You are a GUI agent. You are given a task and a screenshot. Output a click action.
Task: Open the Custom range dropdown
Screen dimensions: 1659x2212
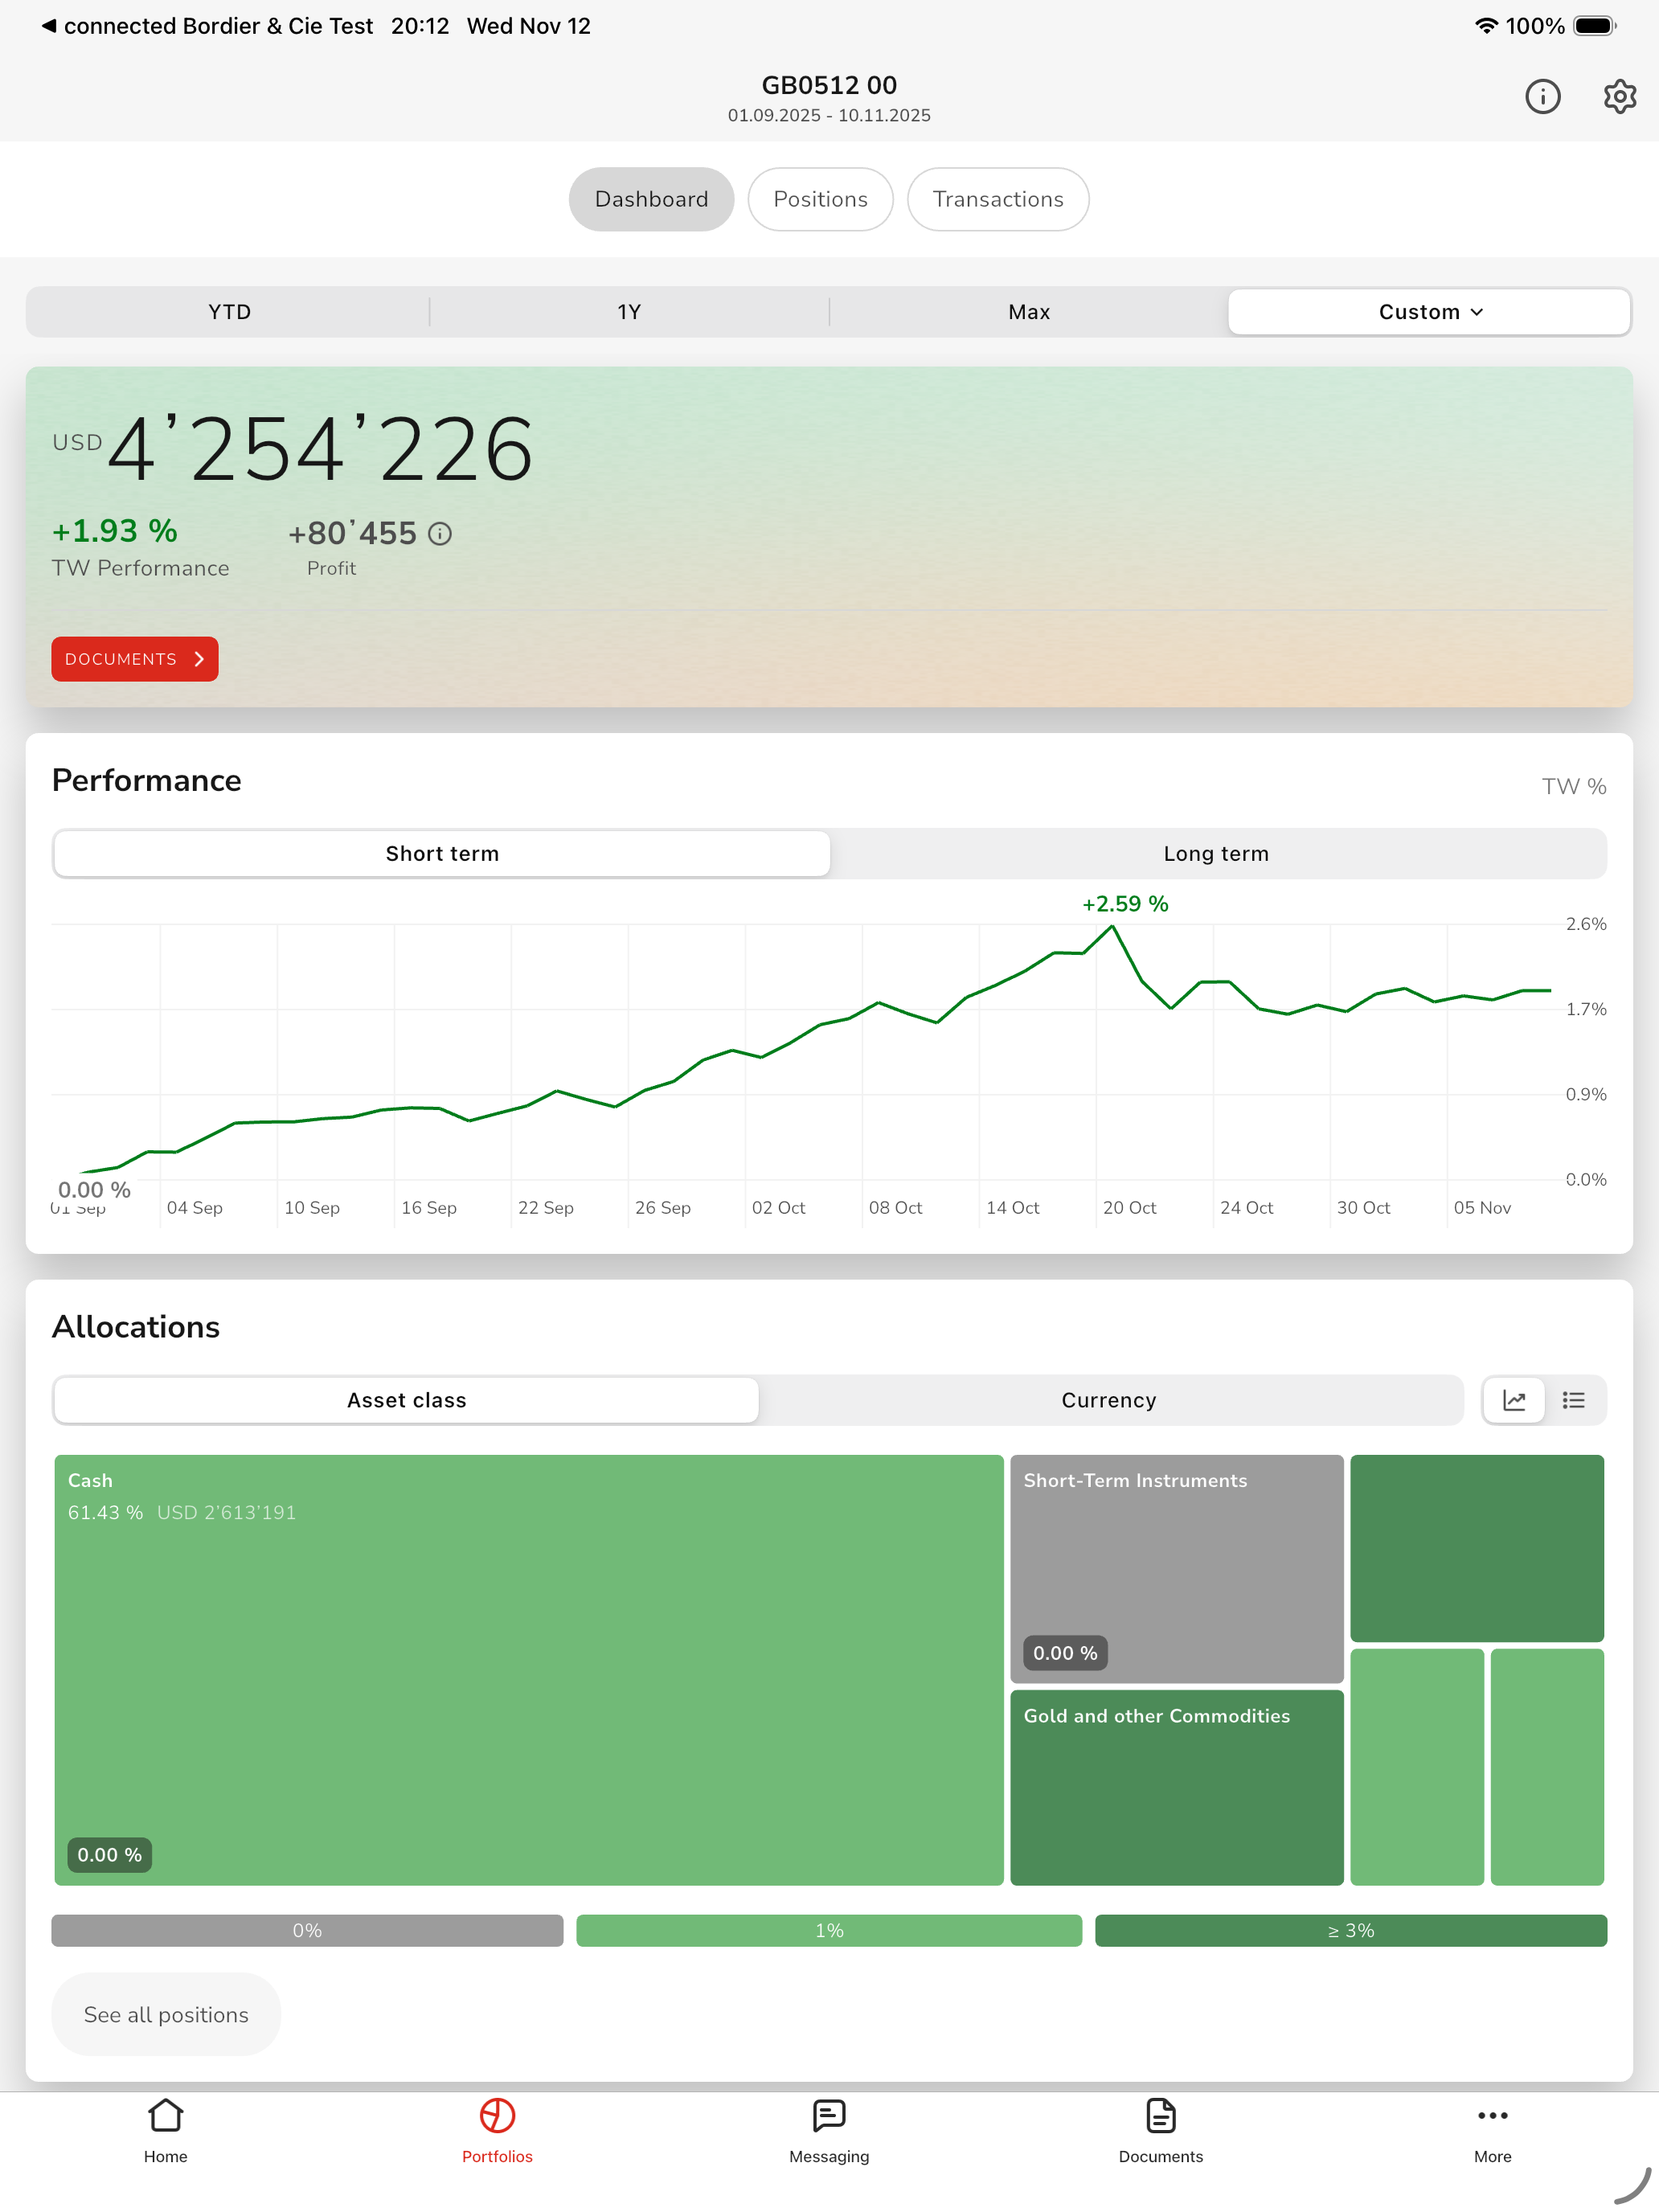pos(1429,312)
